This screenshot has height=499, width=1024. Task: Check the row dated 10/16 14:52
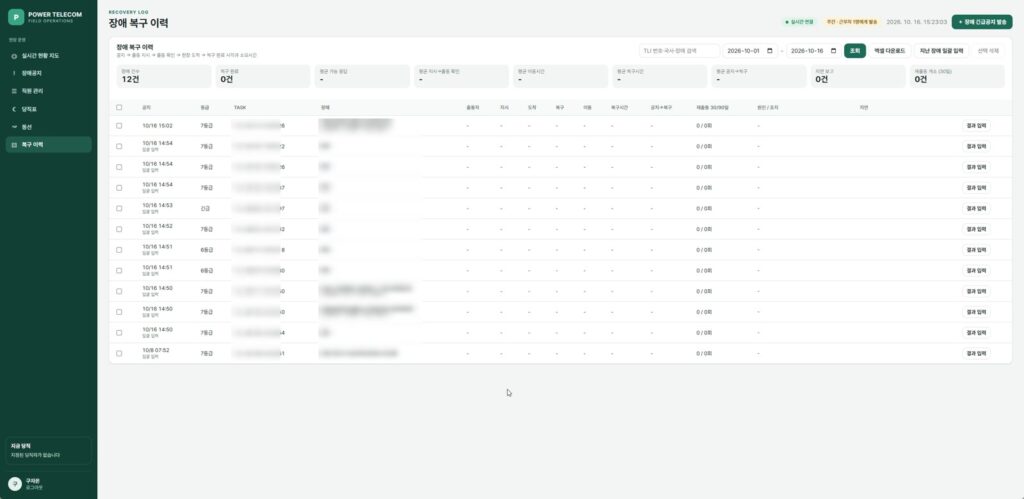[x=119, y=229]
